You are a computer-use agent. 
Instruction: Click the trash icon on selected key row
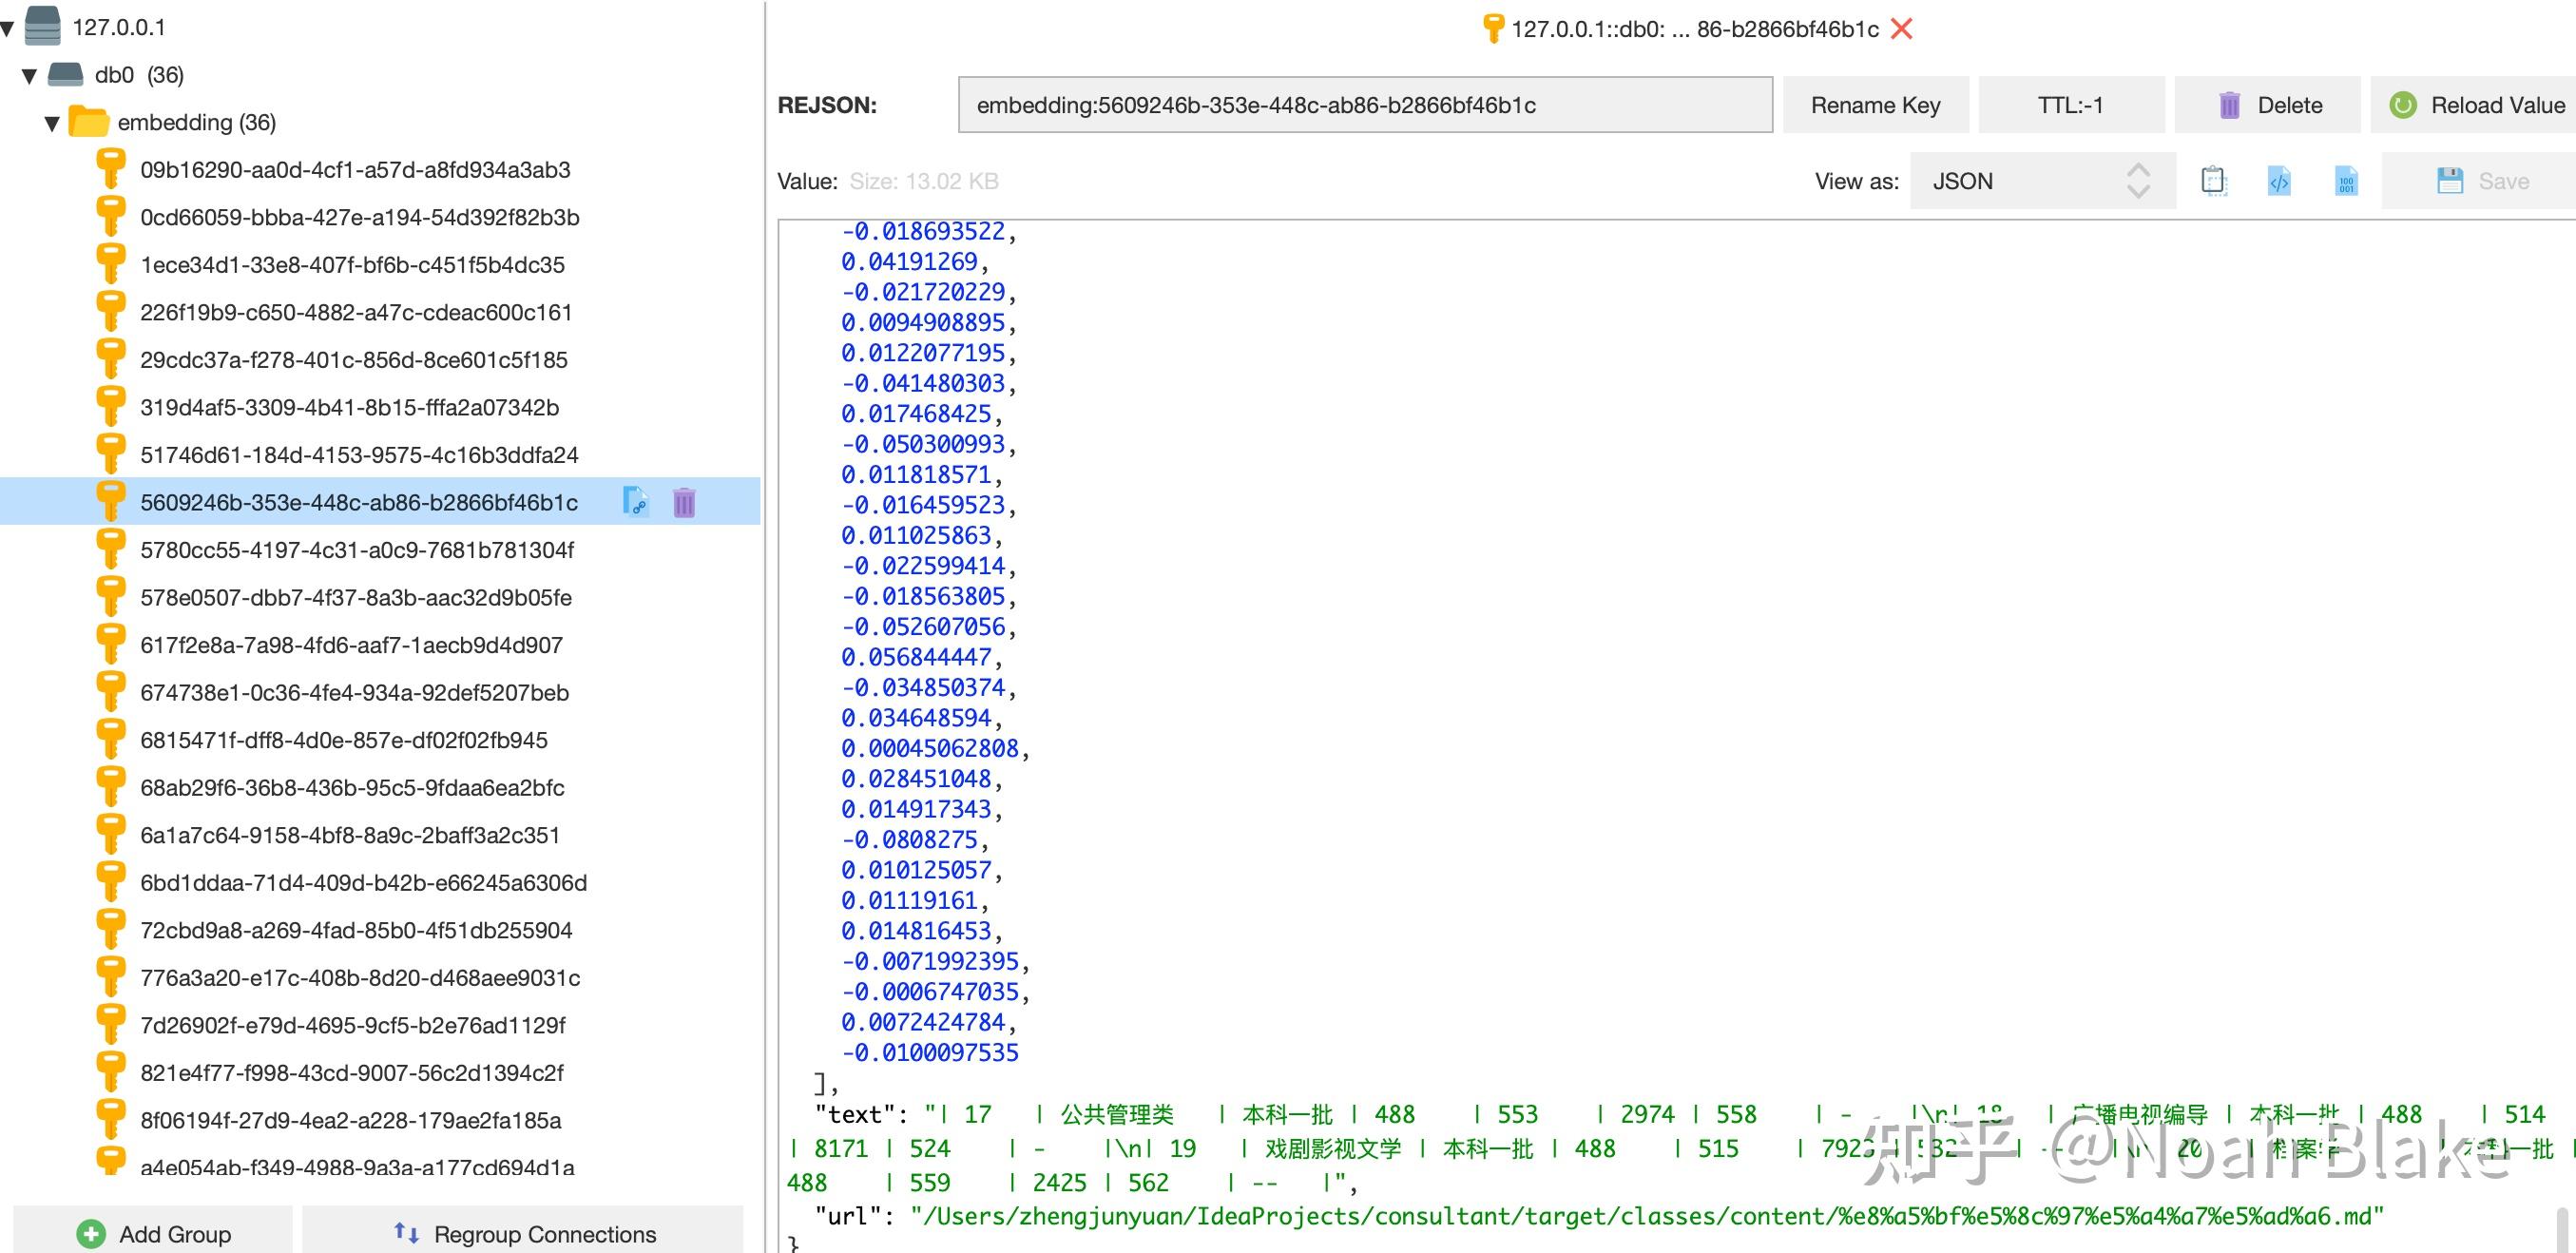[684, 502]
